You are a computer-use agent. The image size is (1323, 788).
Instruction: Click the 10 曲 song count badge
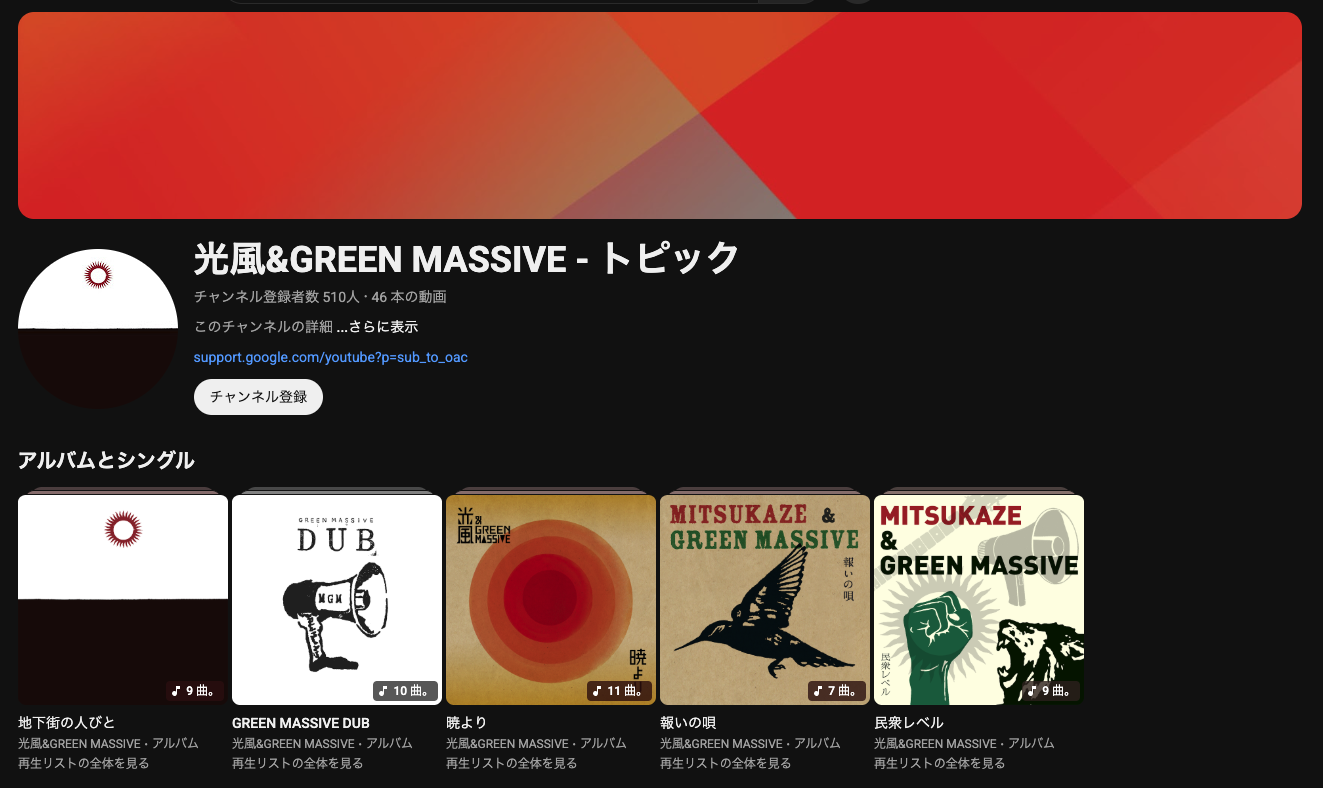click(405, 691)
